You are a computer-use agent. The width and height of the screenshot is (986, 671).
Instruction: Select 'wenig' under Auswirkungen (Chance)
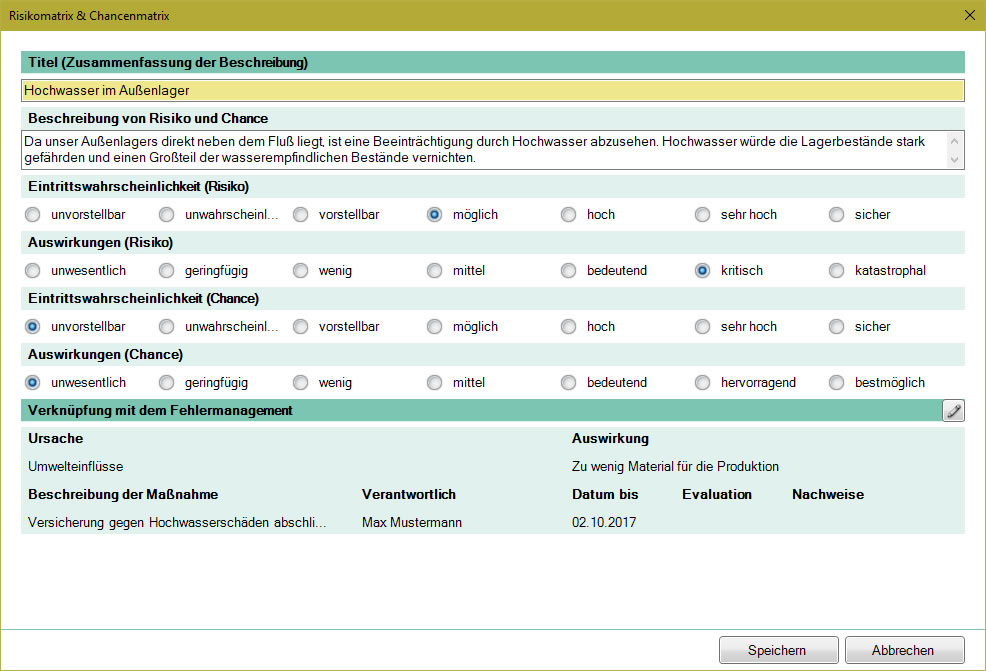[x=301, y=383]
